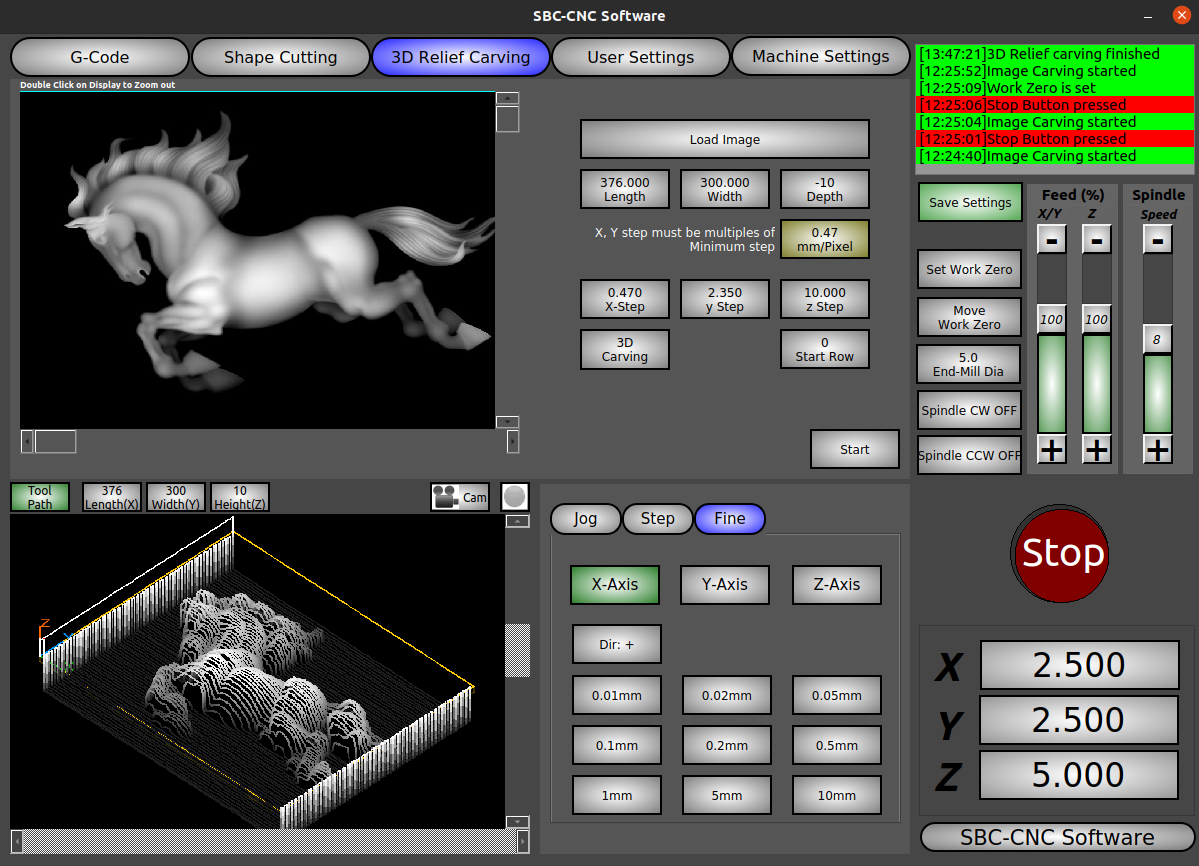Click the End-Mill Dia 5.0 field

click(968, 364)
